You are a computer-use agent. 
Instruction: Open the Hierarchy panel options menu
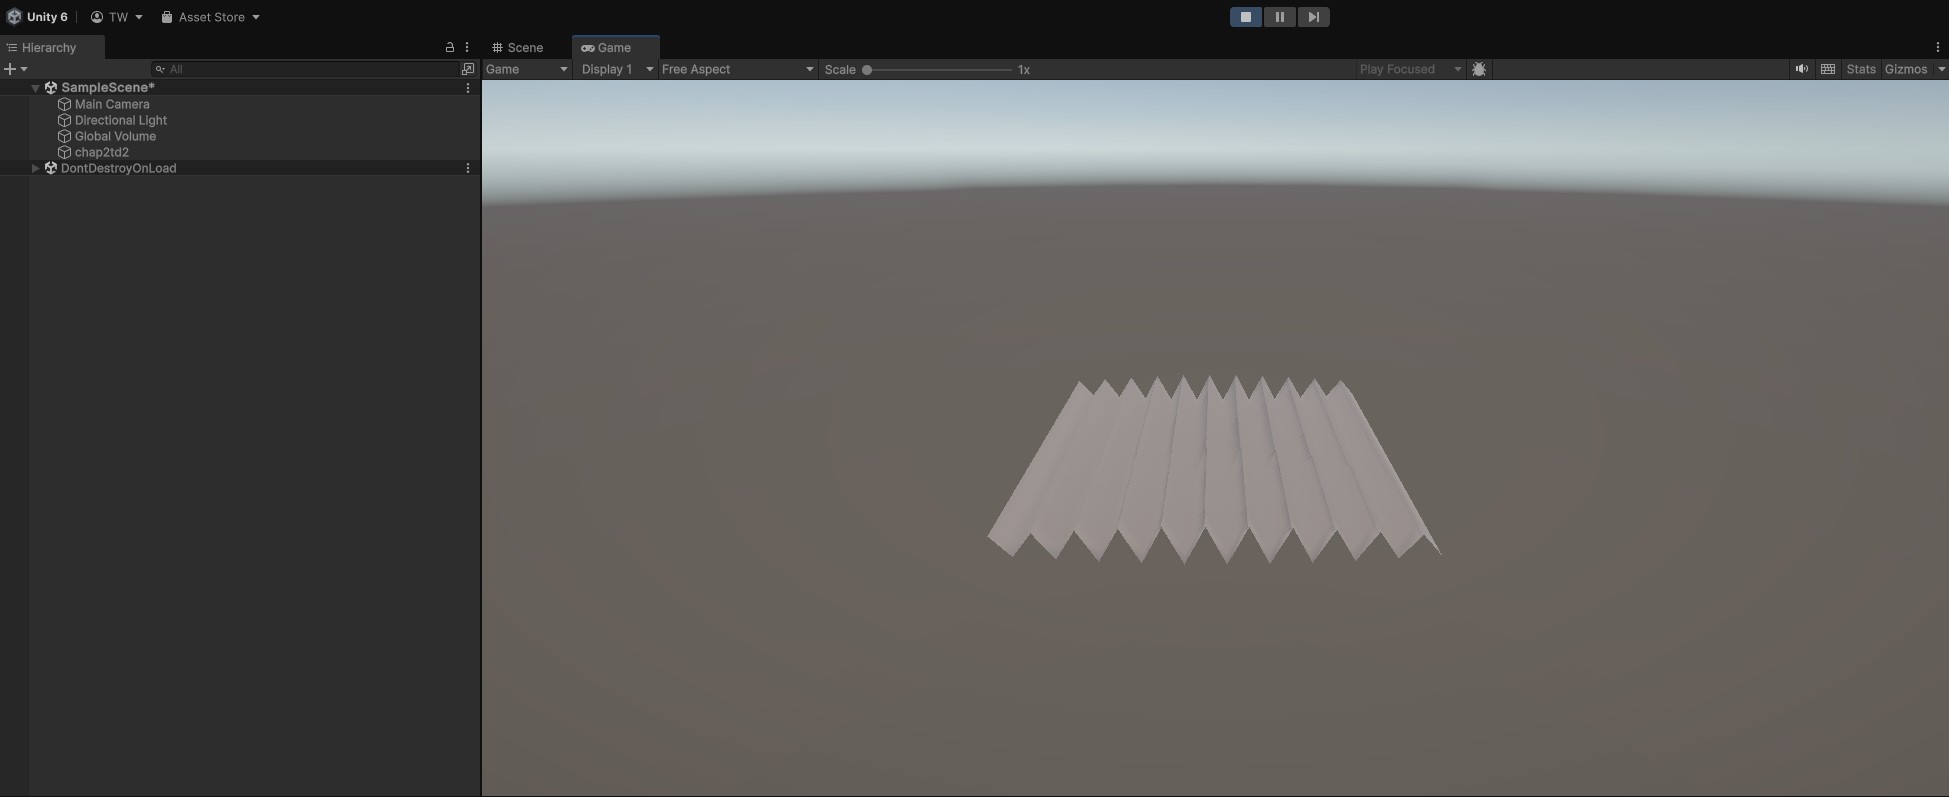click(467, 47)
